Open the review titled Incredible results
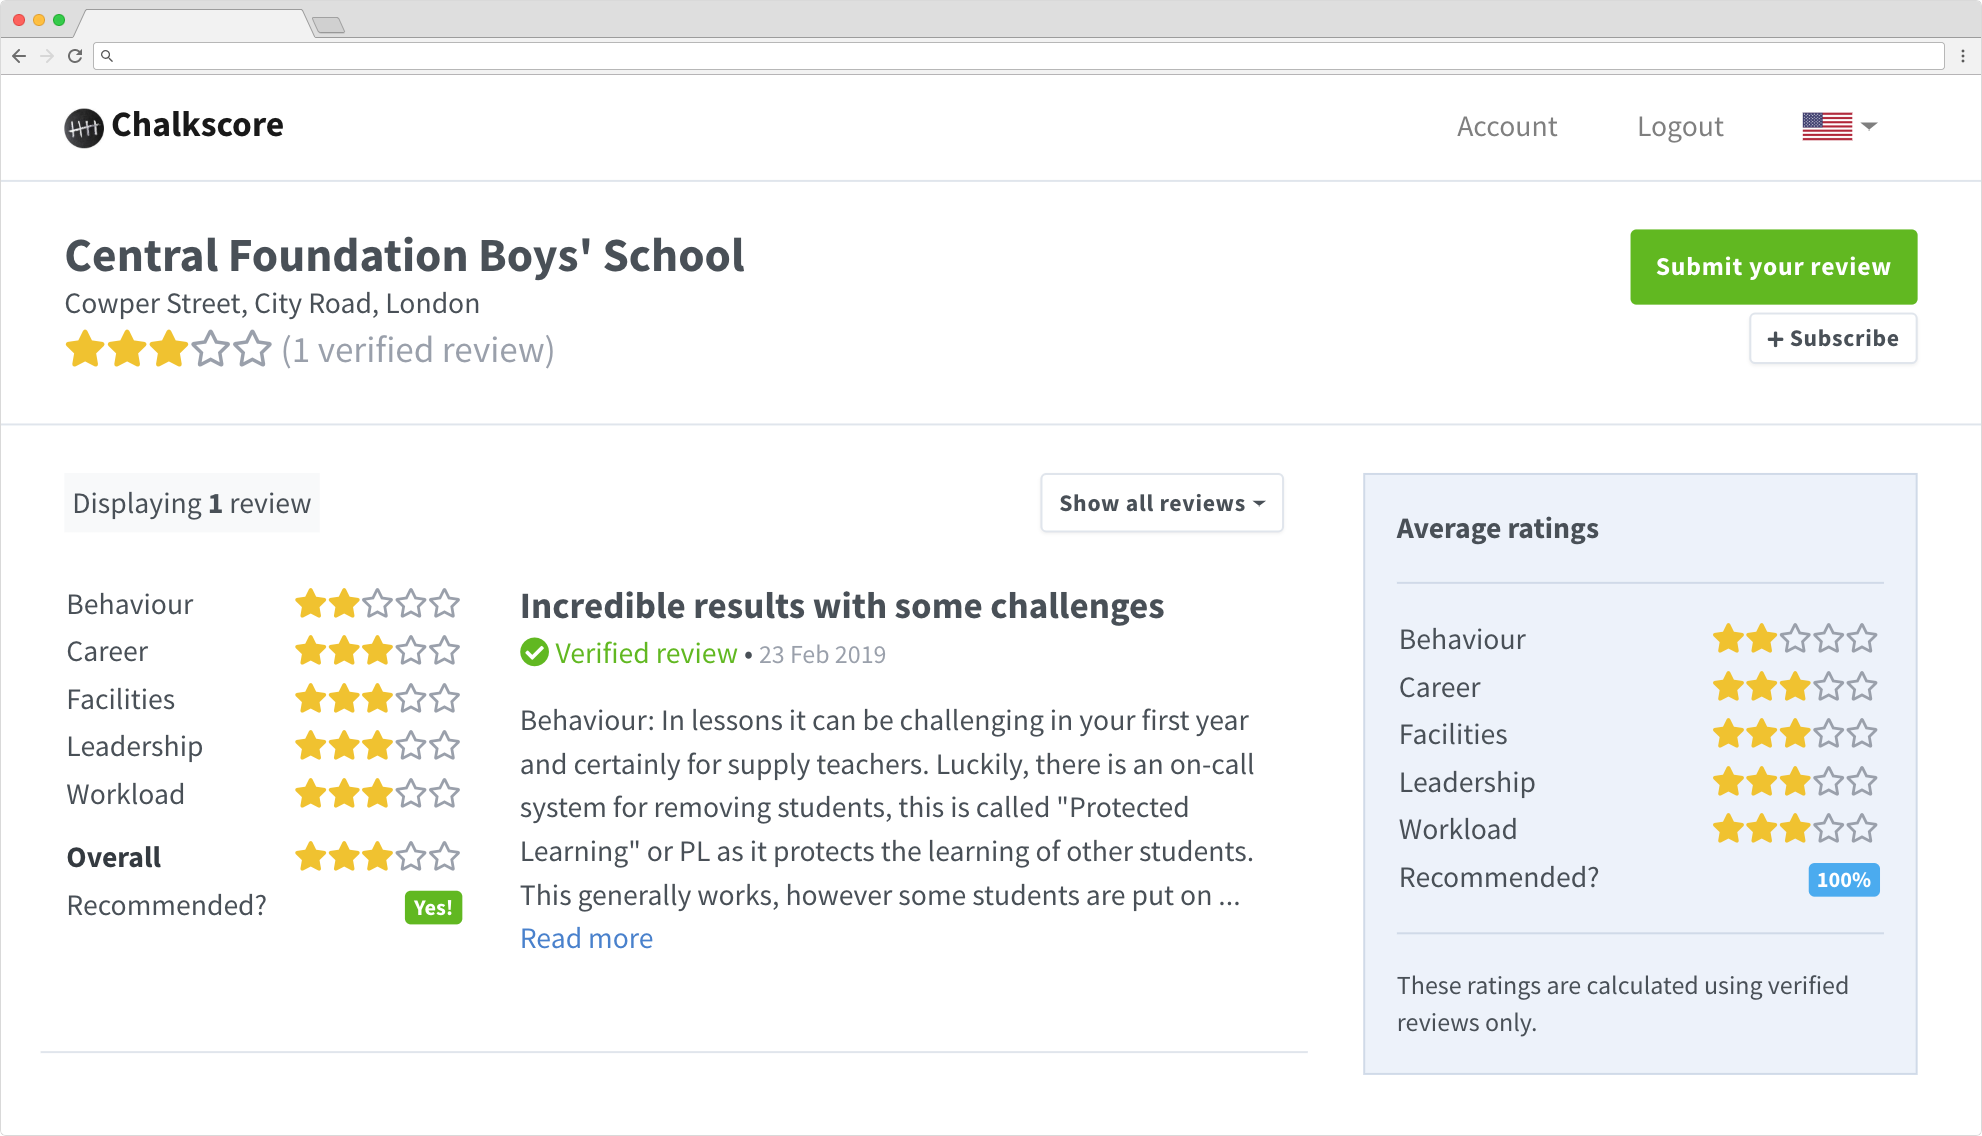This screenshot has height=1136, width=1982. pyautogui.click(x=842, y=606)
